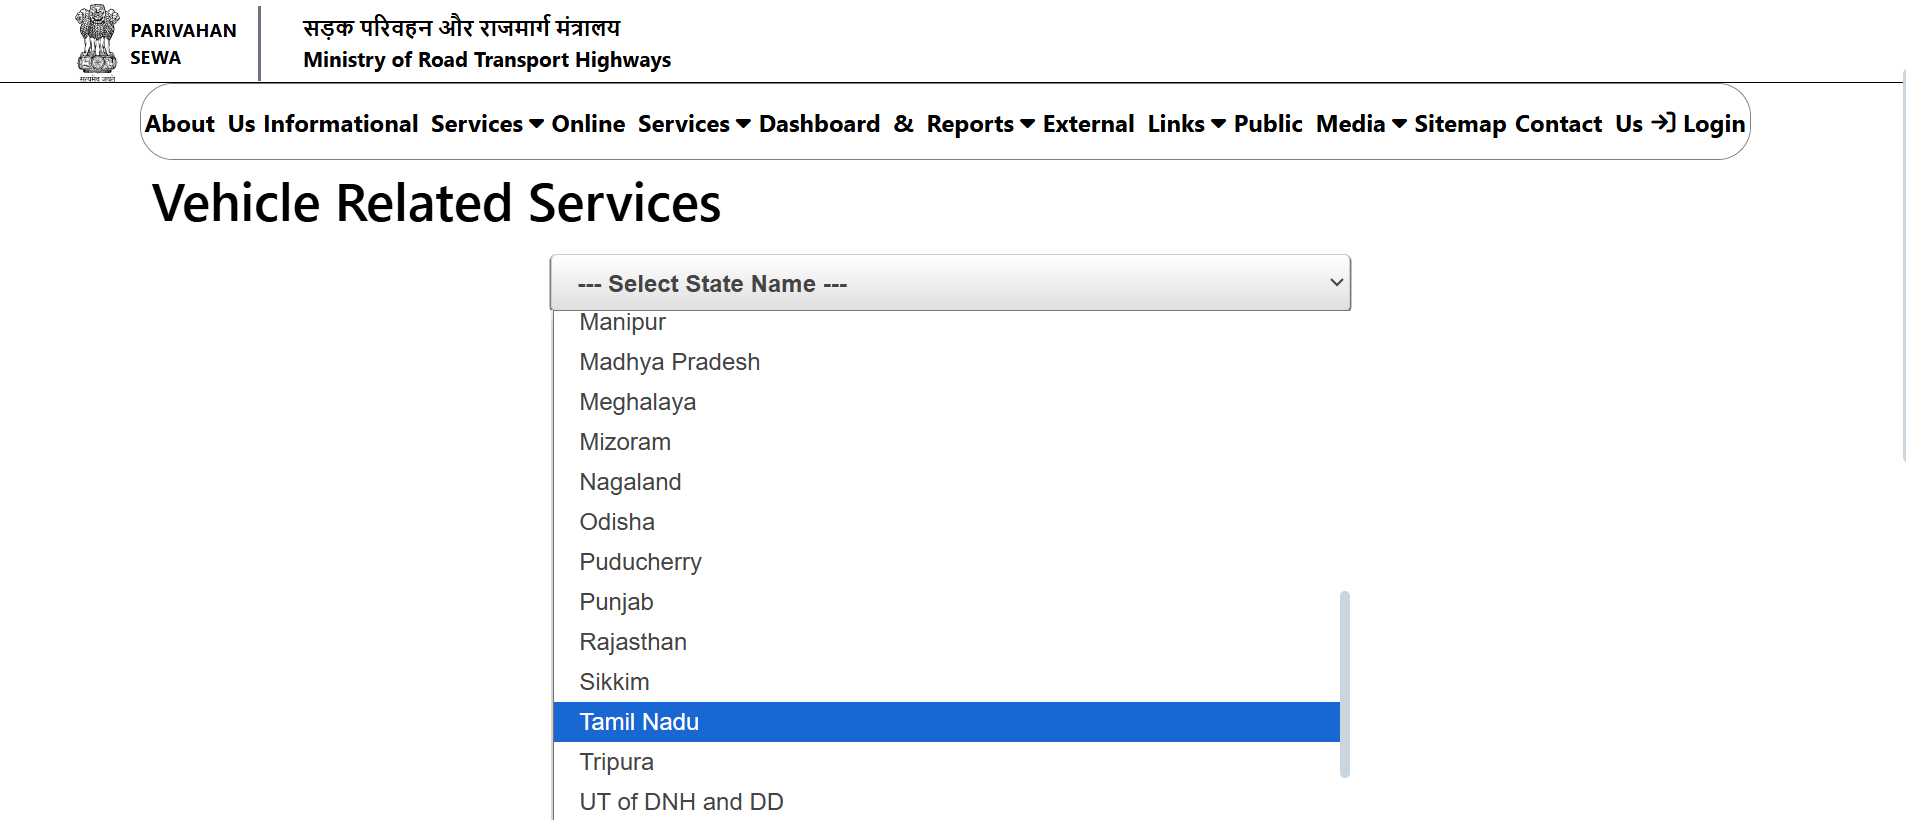Open the Contact Us link
Viewport: 1906px width, 820px height.
pos(1579,124)
